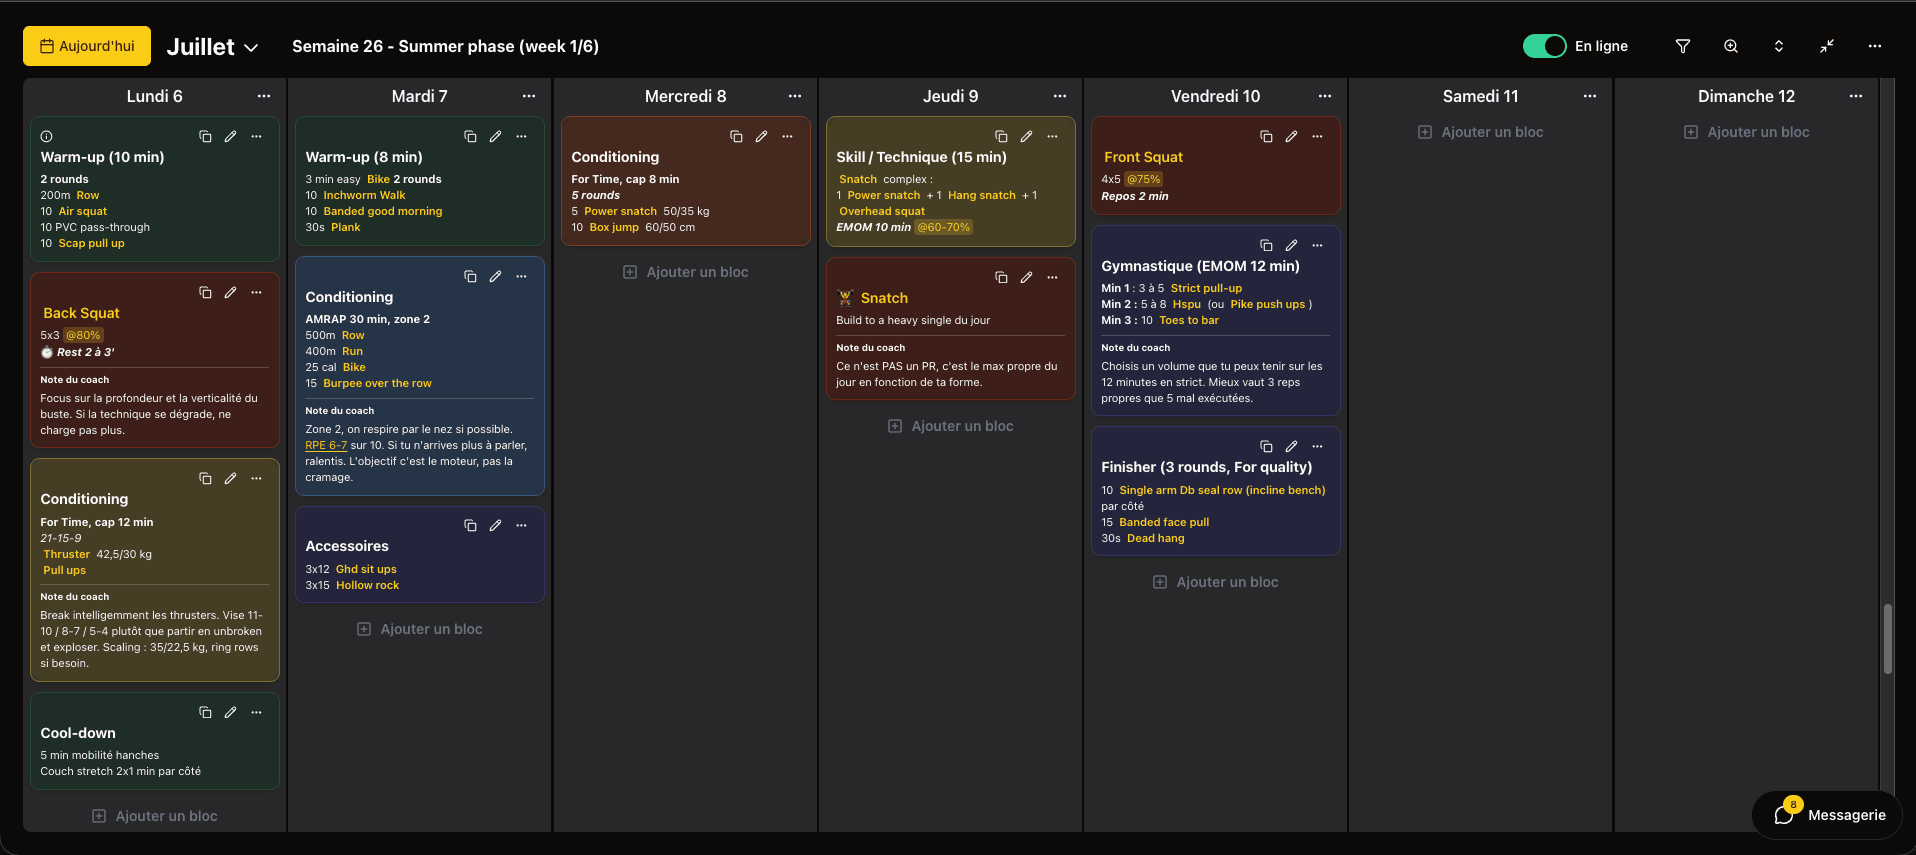The height and width of the screenshot is (855, 1916).
Task: Open the top-bar more options menu
Action: coord(1875,46)
